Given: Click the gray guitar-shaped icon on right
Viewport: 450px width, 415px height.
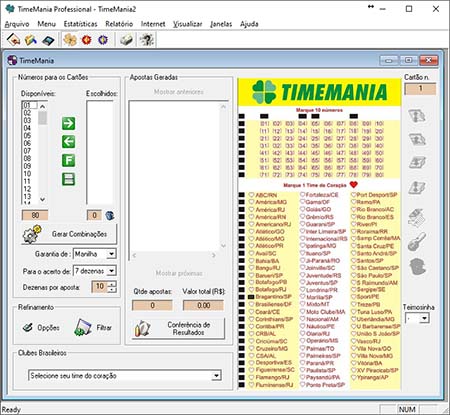Looking at the screenshot, I should click(417, 241).
